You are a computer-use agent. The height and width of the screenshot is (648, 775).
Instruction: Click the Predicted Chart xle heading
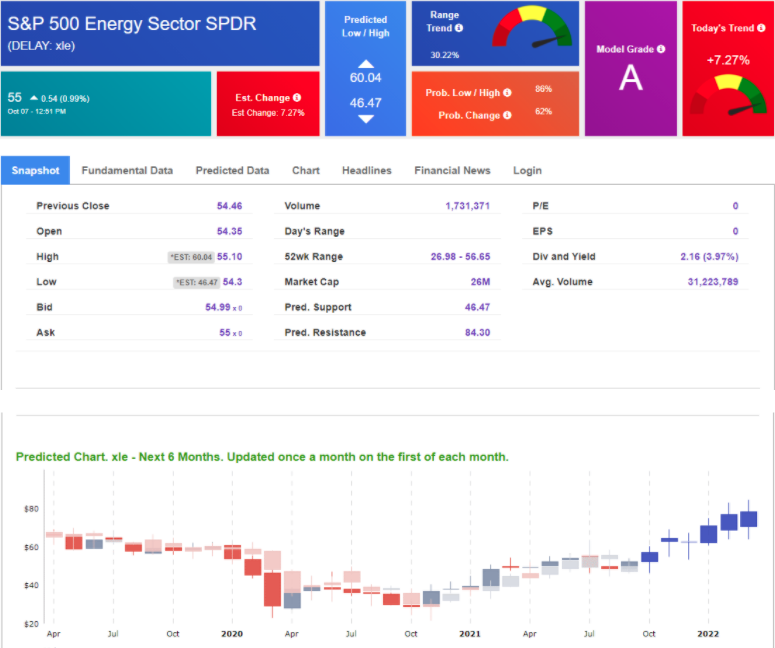(x=262, y=457)
